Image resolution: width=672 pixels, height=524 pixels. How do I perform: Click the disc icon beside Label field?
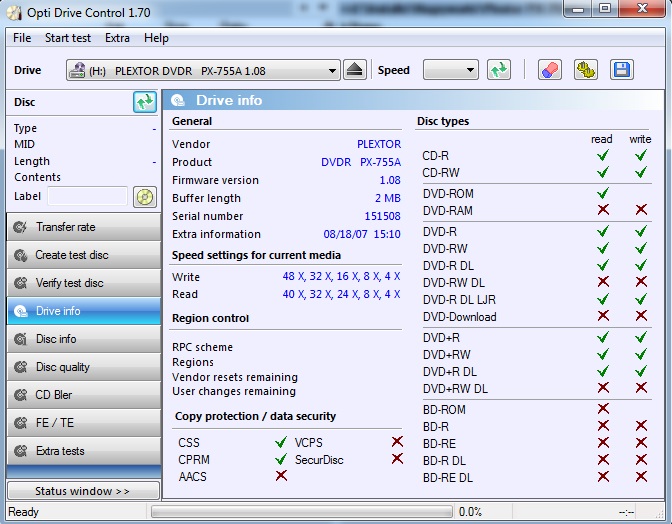[x=145, y=197]
